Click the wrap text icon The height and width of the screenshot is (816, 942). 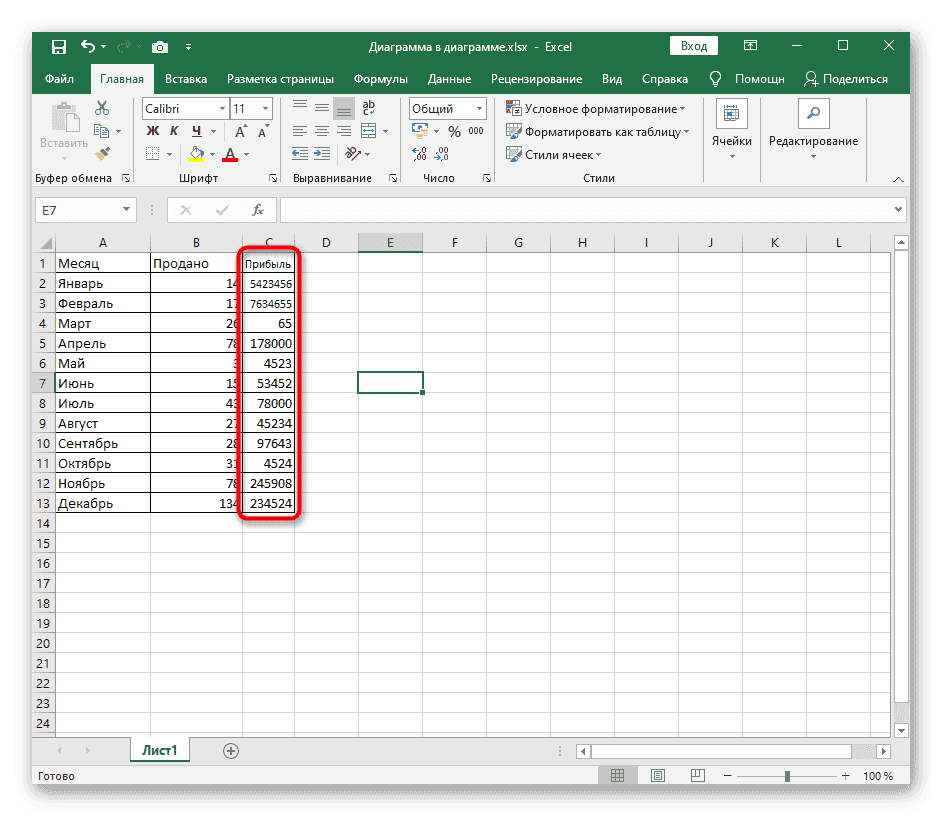[x=368, y=108]
